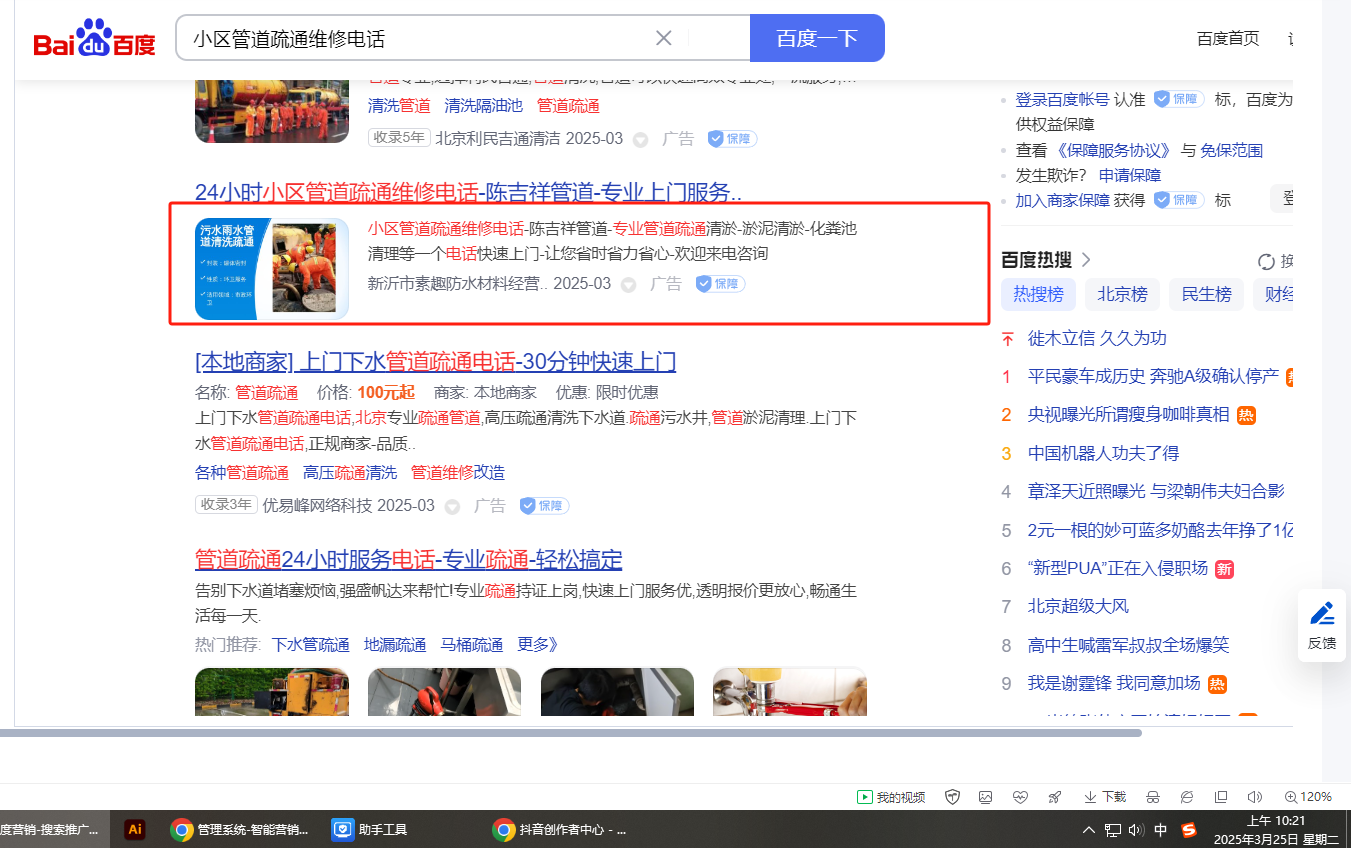Screen dimensions: 1351x848
Task: Open dropdown arrow after 优易峰网络科技 2025-03
Action: [x=452, y=507]
